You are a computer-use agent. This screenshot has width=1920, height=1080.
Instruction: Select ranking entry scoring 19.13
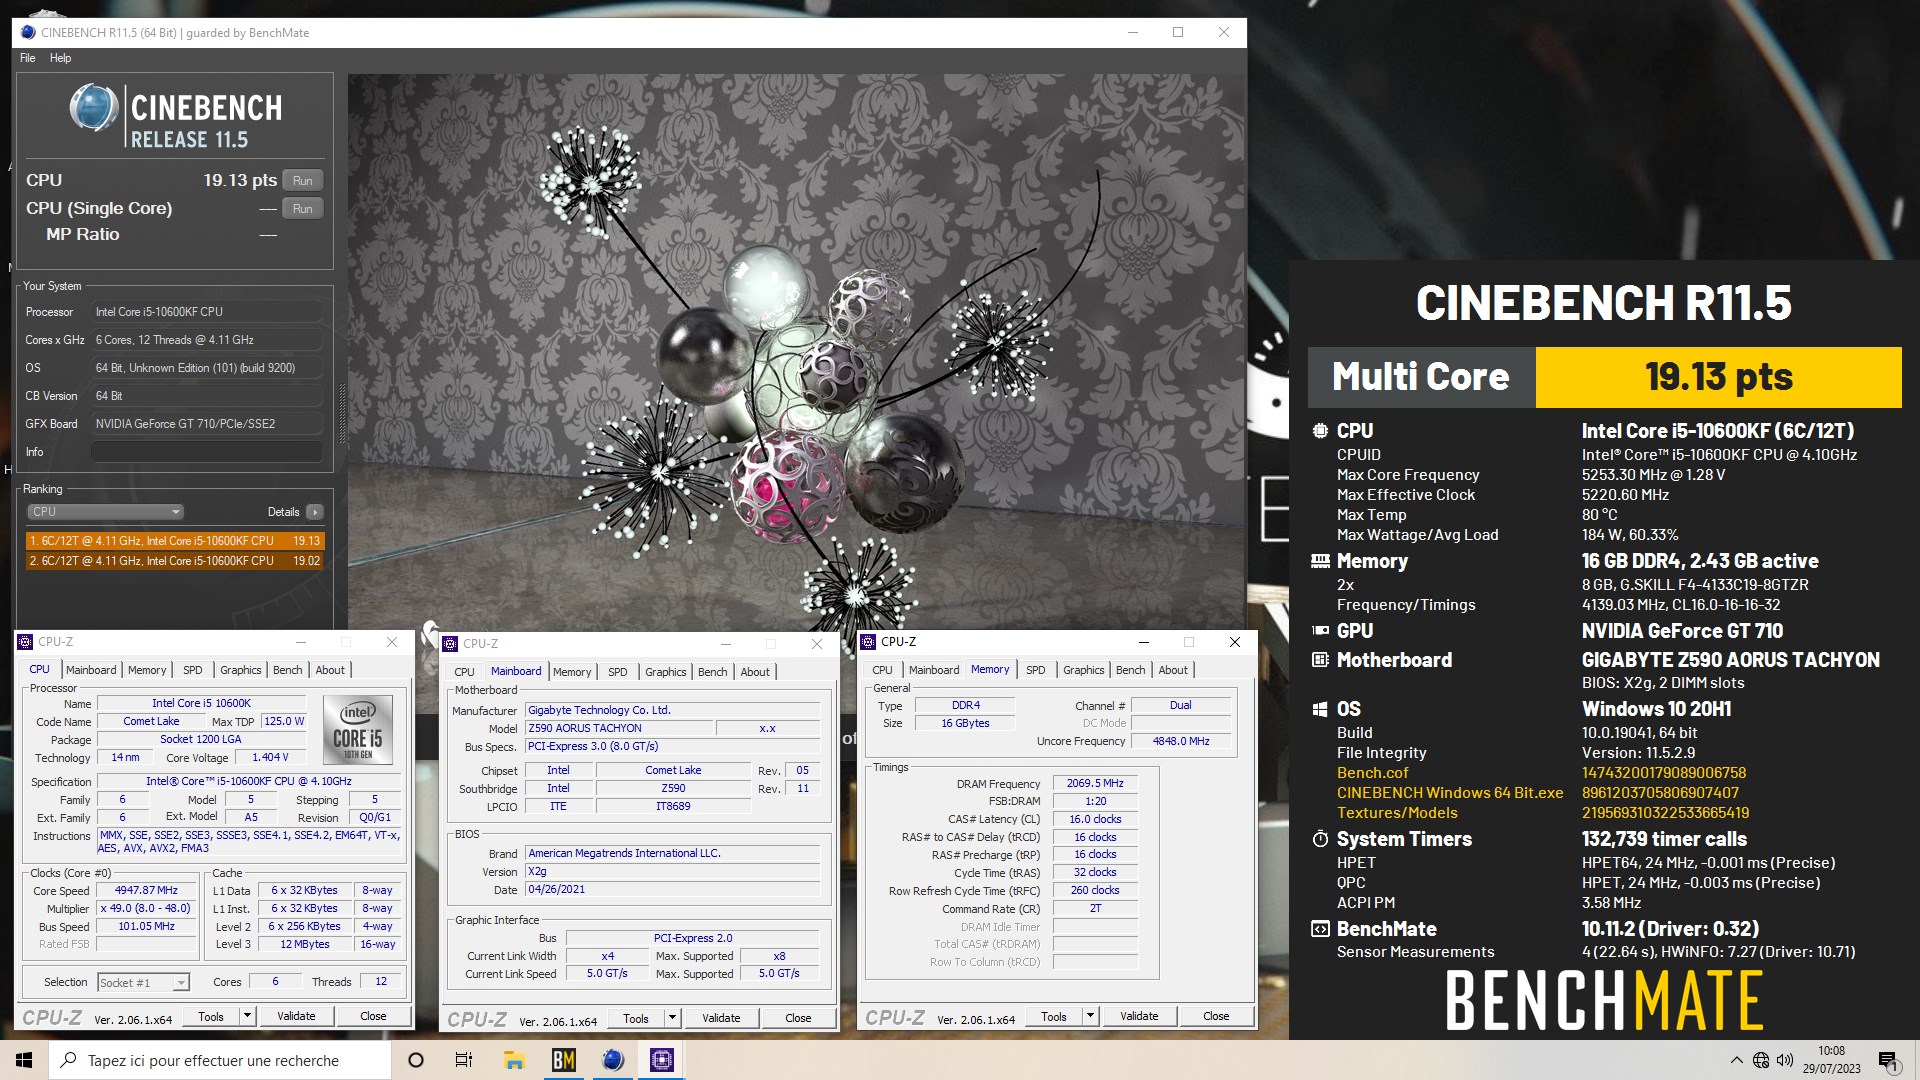point(175,541)
